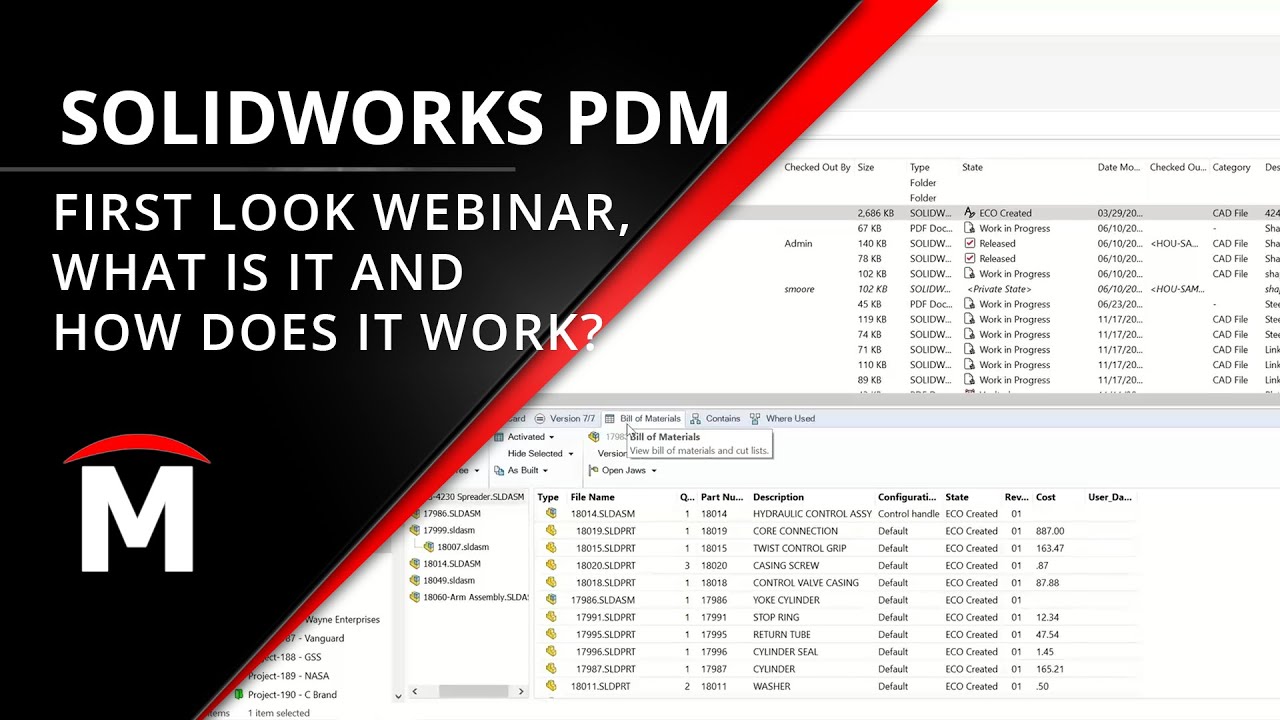The height and width of the screenshot is (720, 1280).
Task: Click the WASHER description cell
Action: [x=771, y=686]
